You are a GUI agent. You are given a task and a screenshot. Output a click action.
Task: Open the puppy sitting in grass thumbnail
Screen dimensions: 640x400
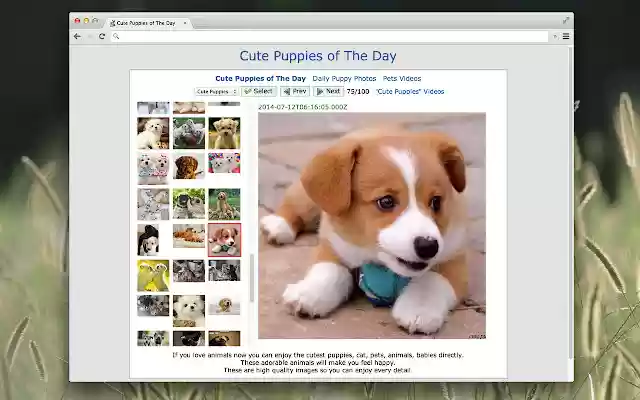pyautogui.click(x=224, y=204)
